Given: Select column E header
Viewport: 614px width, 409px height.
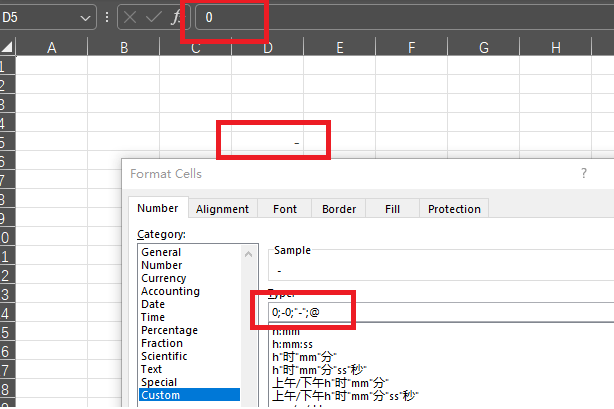Looking at the screenshot, I should point(340,47).
